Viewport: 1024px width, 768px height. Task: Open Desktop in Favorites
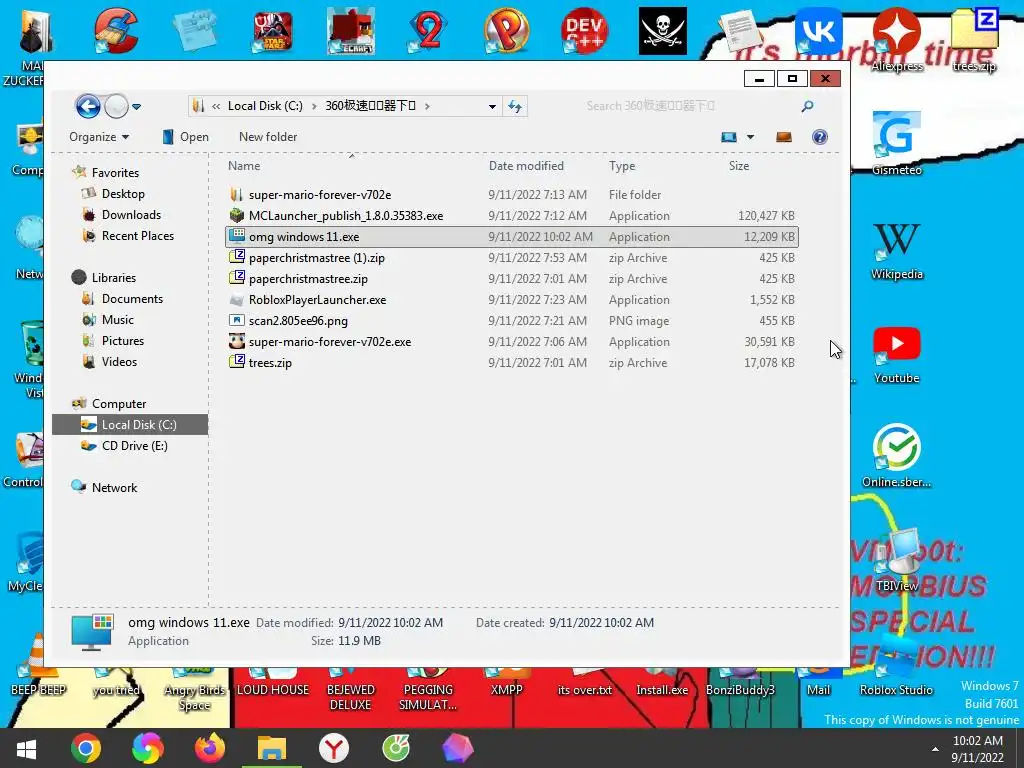pyautogui.click(x=123, y=193)
